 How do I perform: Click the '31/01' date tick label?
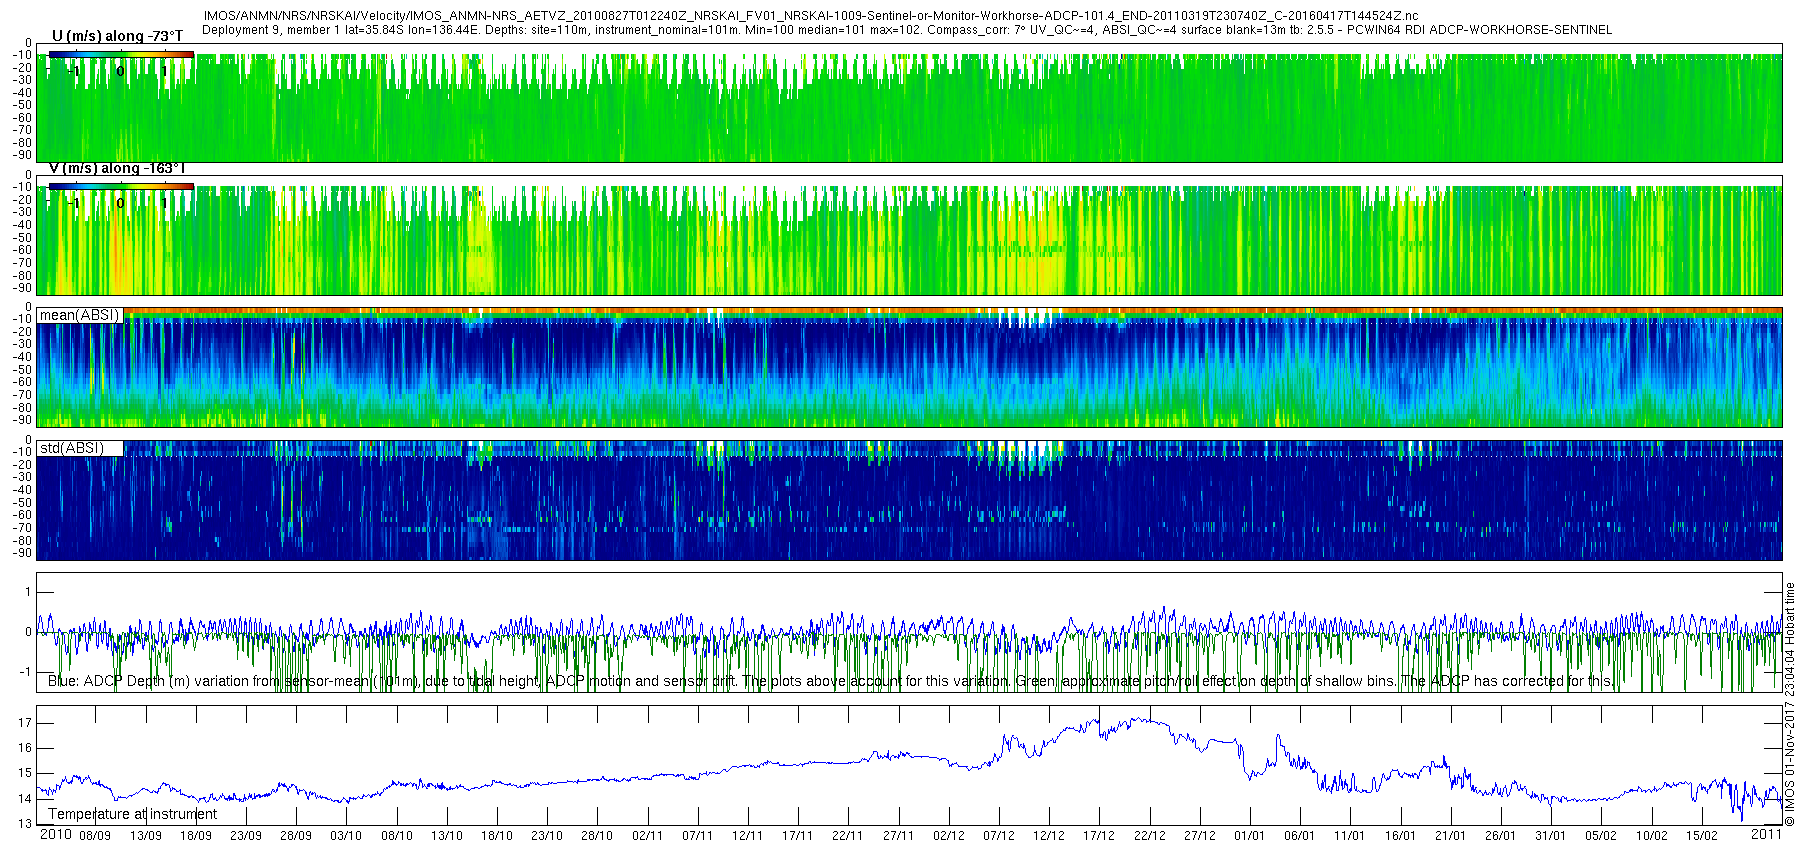click(1551, 836)
